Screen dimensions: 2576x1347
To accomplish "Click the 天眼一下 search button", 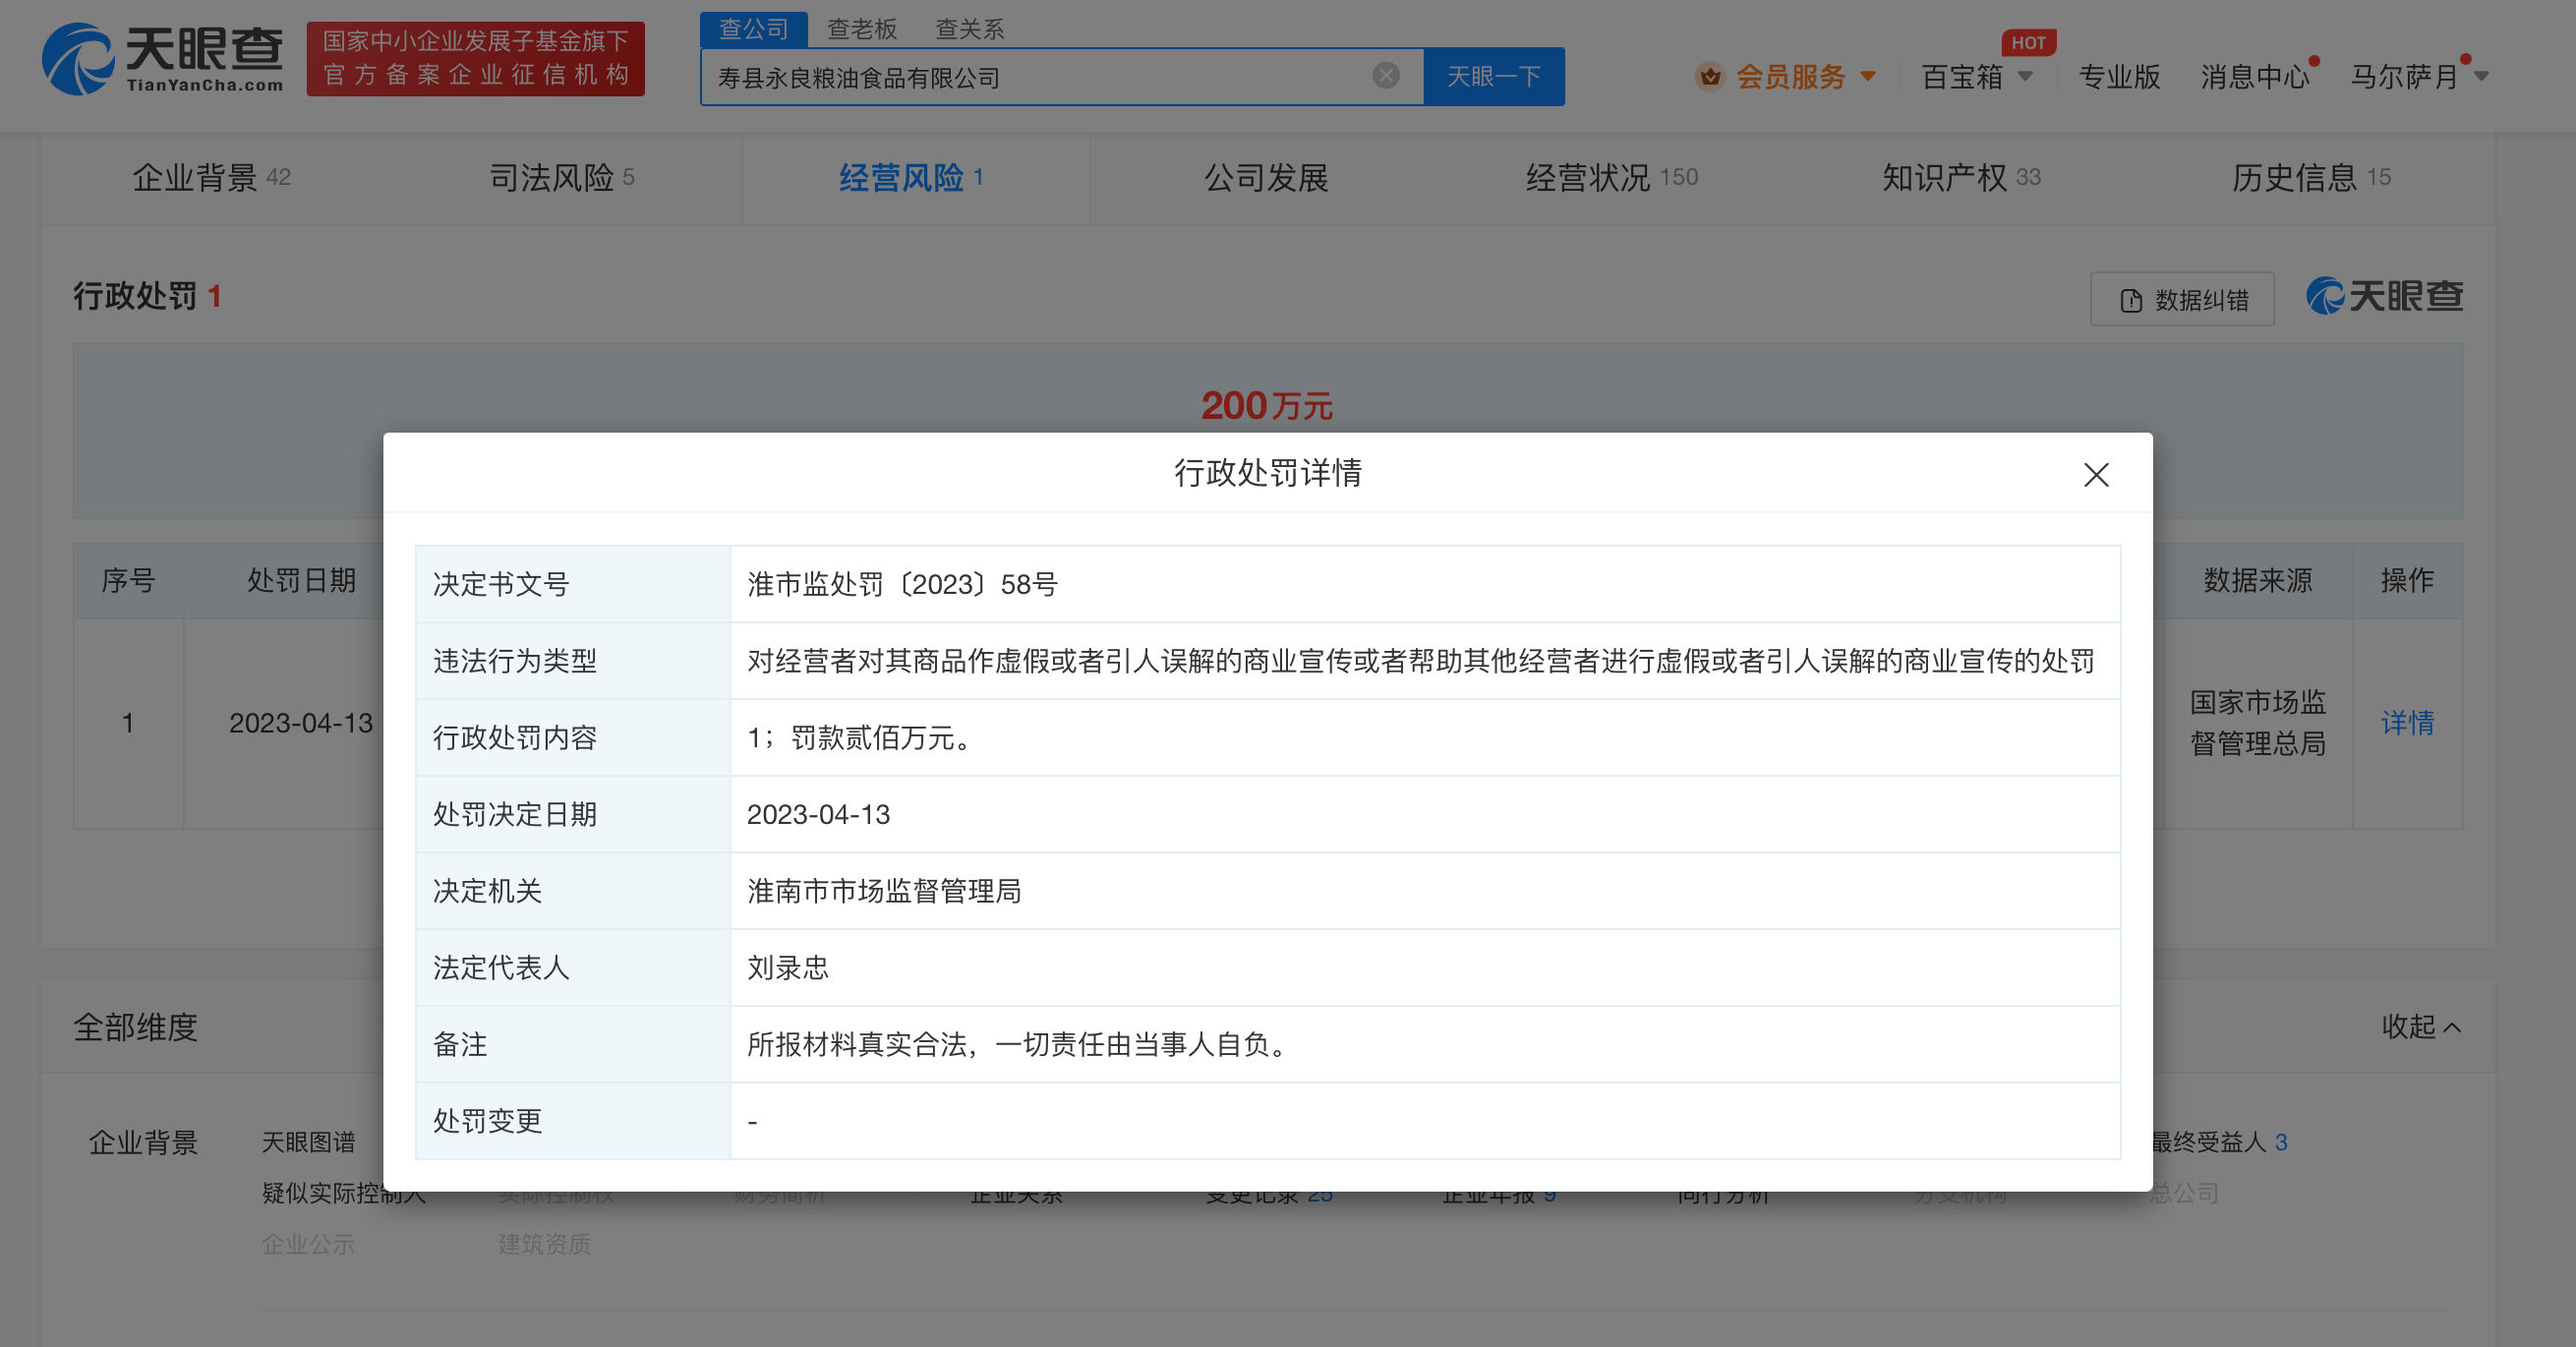I will coord(1494,76).
